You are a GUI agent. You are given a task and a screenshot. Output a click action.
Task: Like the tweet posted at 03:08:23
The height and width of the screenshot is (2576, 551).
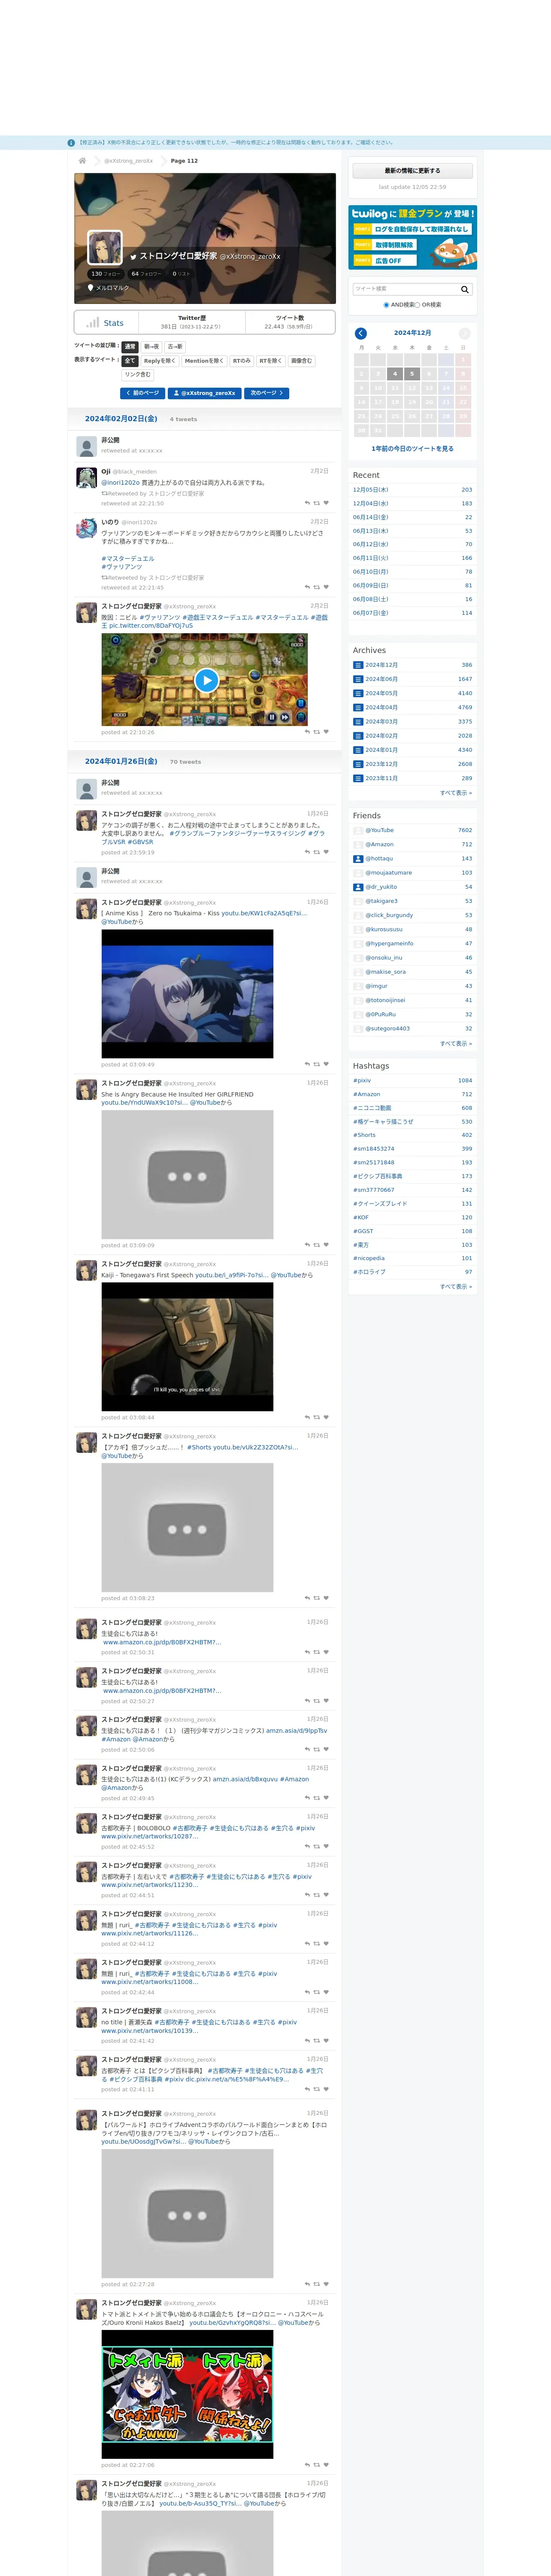(x=326, y=1598)
